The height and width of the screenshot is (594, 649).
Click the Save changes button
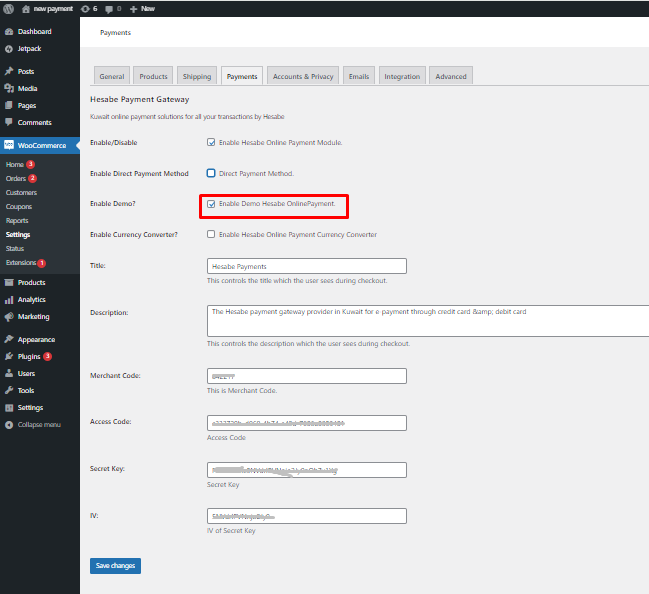pyautogui.click(x=115, y=566)
